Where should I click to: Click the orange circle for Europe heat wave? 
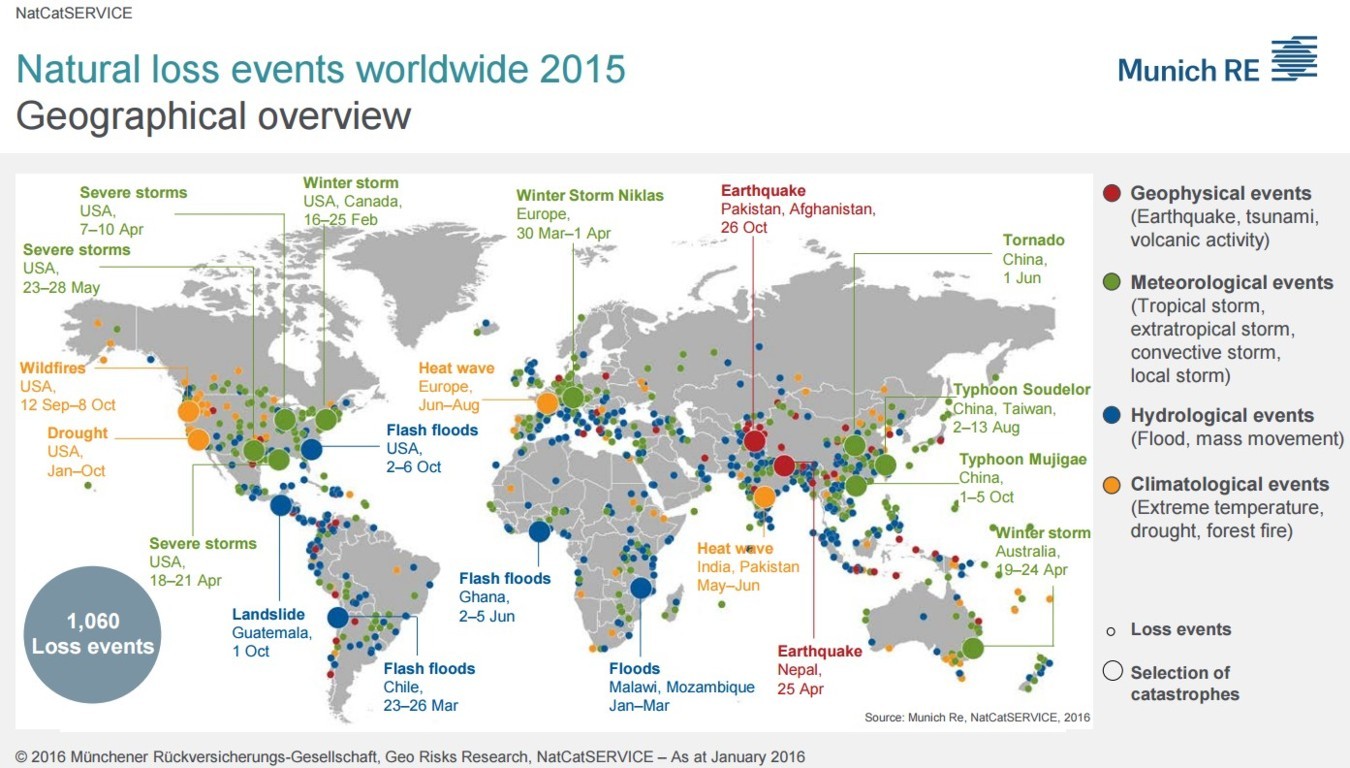(x=547, y=404)
